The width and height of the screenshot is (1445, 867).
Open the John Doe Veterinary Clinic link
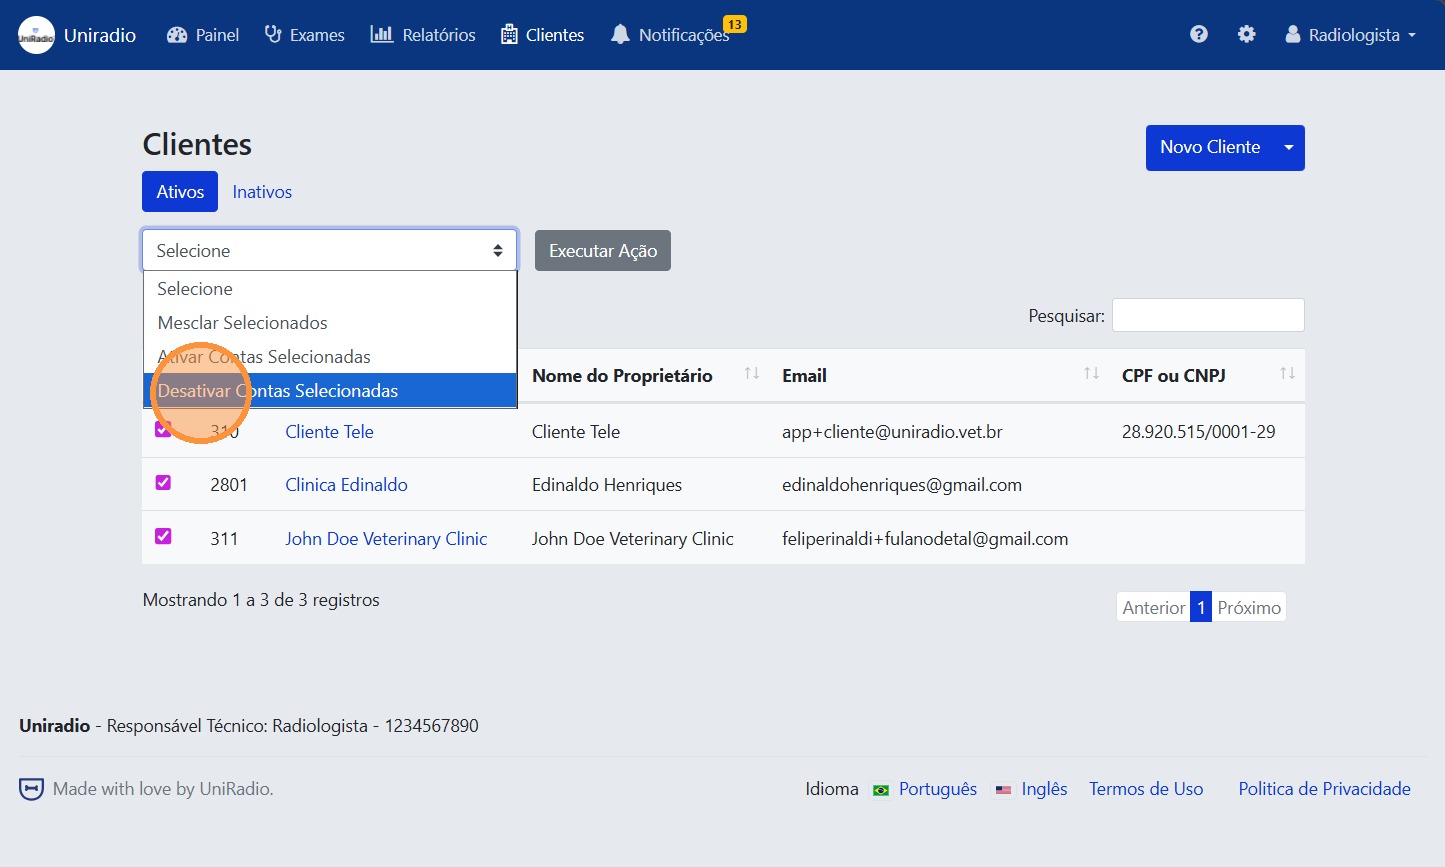tap(386, 539)
